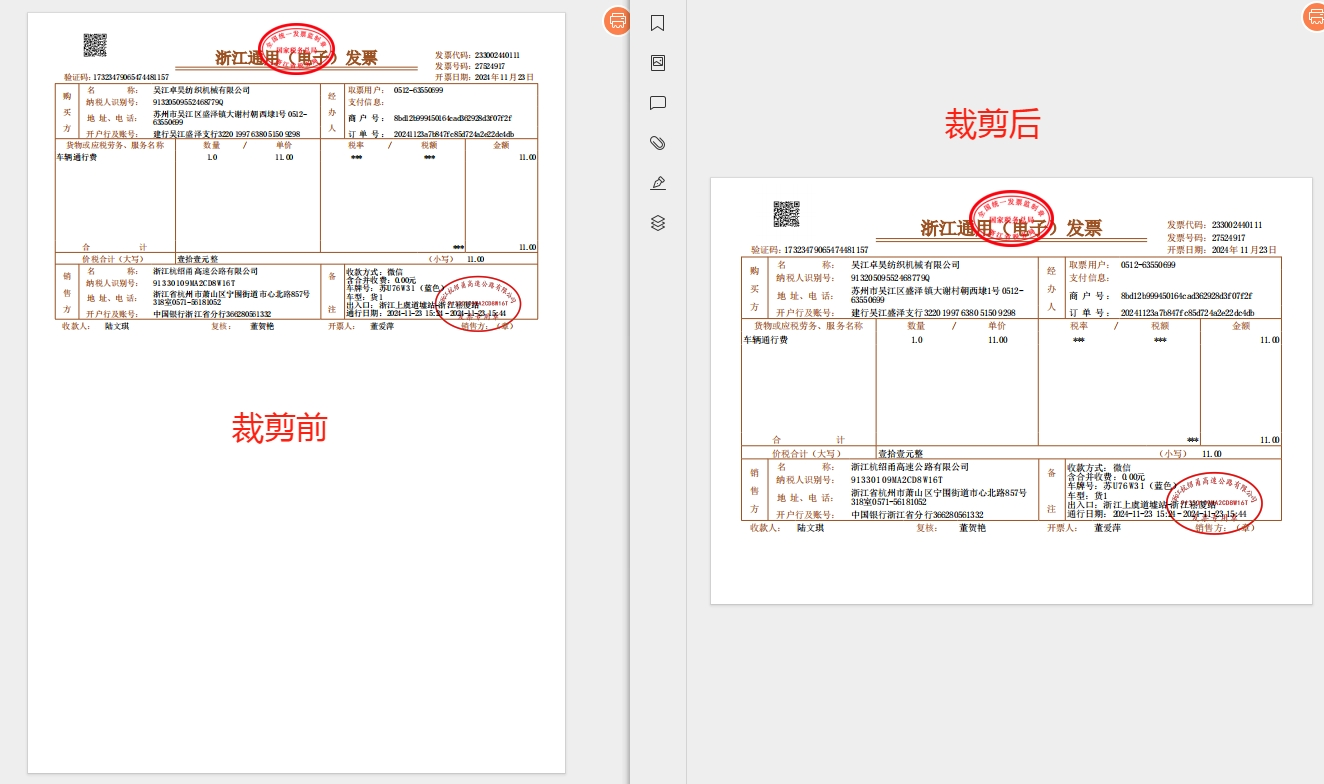Select phone number 0512-63550699 after 取票用户 on the 裁剪后 page

point(1148,265)
